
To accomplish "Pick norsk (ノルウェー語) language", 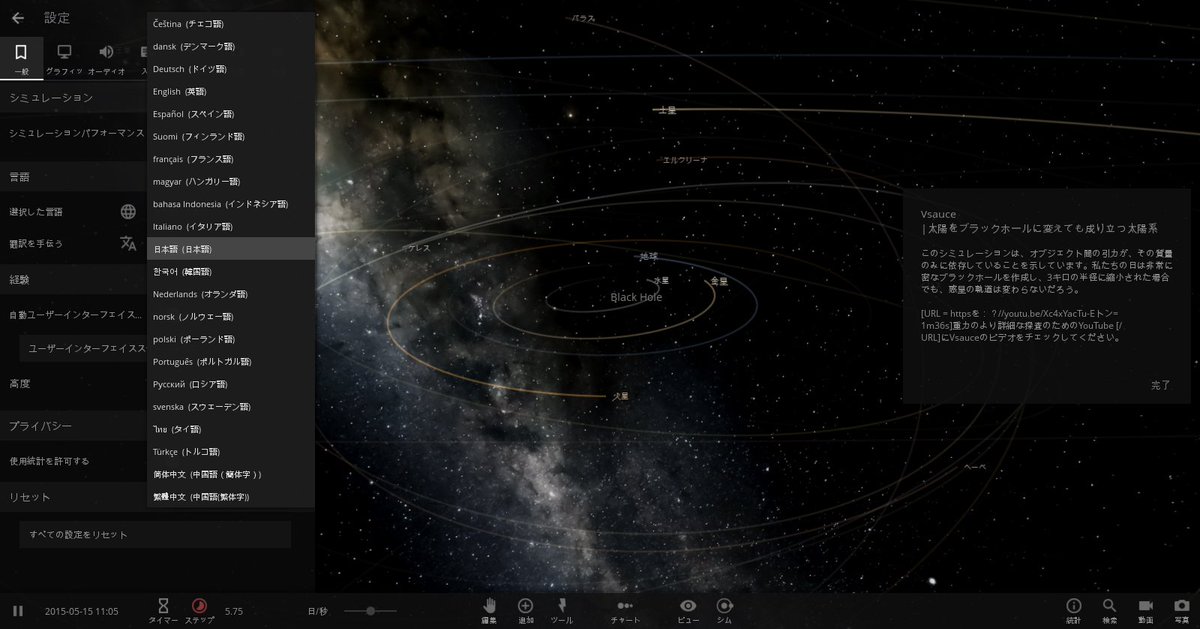I will pos(231,316).
